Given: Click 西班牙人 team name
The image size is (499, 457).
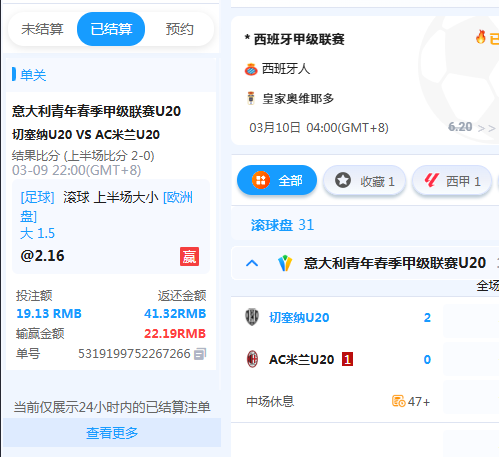Looking at the screenshot, I should click(x=286, y=69).
